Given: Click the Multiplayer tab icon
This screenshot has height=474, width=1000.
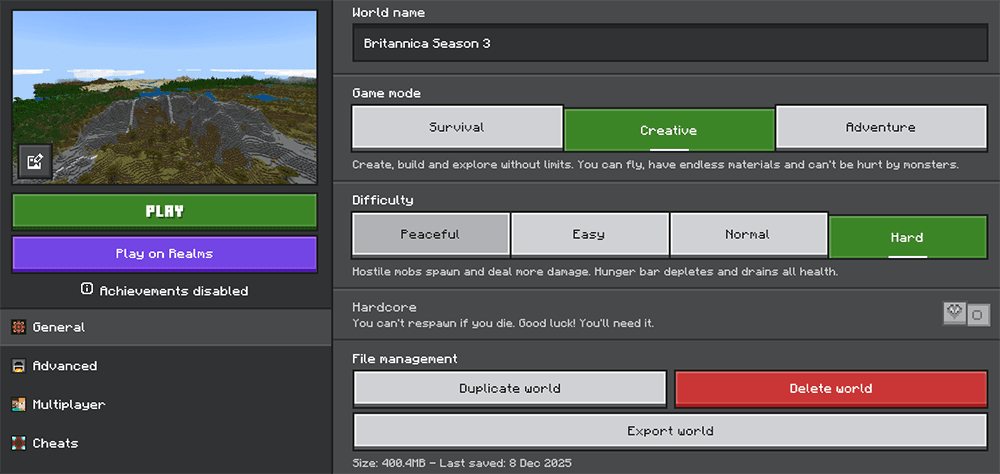Looking at the screenshot, I should (18, 404).
